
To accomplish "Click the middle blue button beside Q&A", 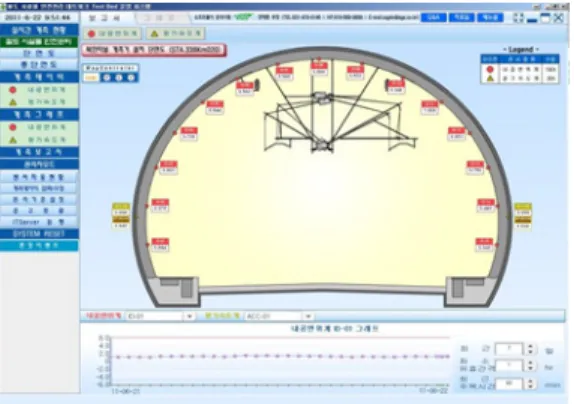I will pyautogui.click(x=462, y=18).
